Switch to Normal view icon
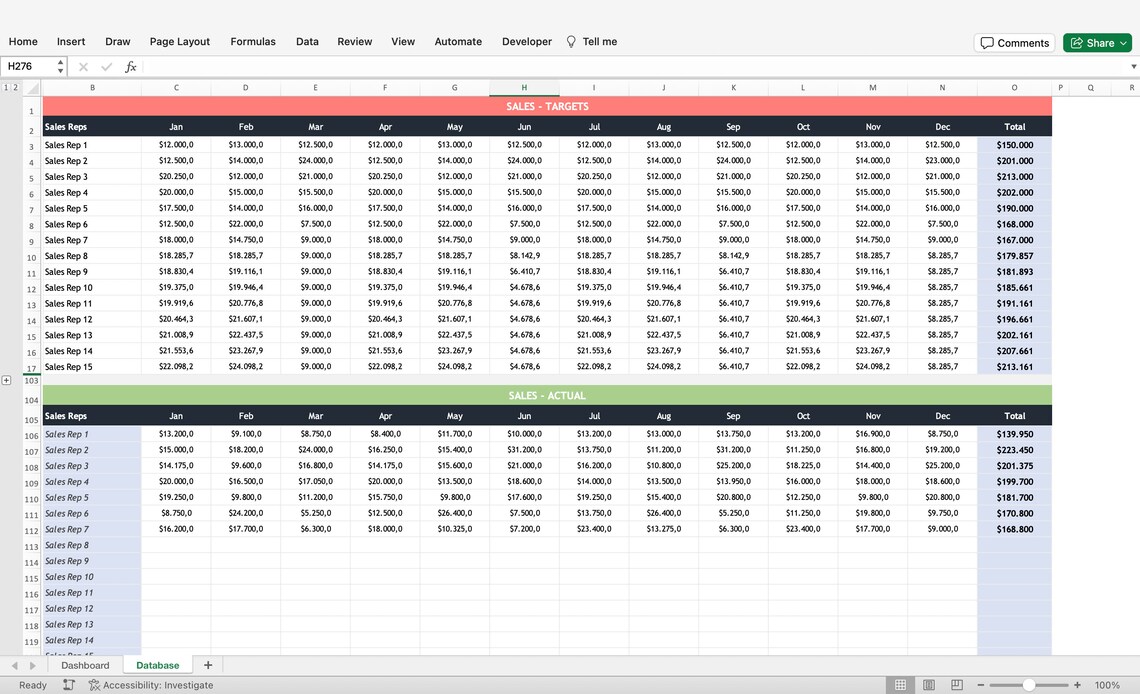The height and width of the screenshot is (694, 1140). [x=900, y=685]
